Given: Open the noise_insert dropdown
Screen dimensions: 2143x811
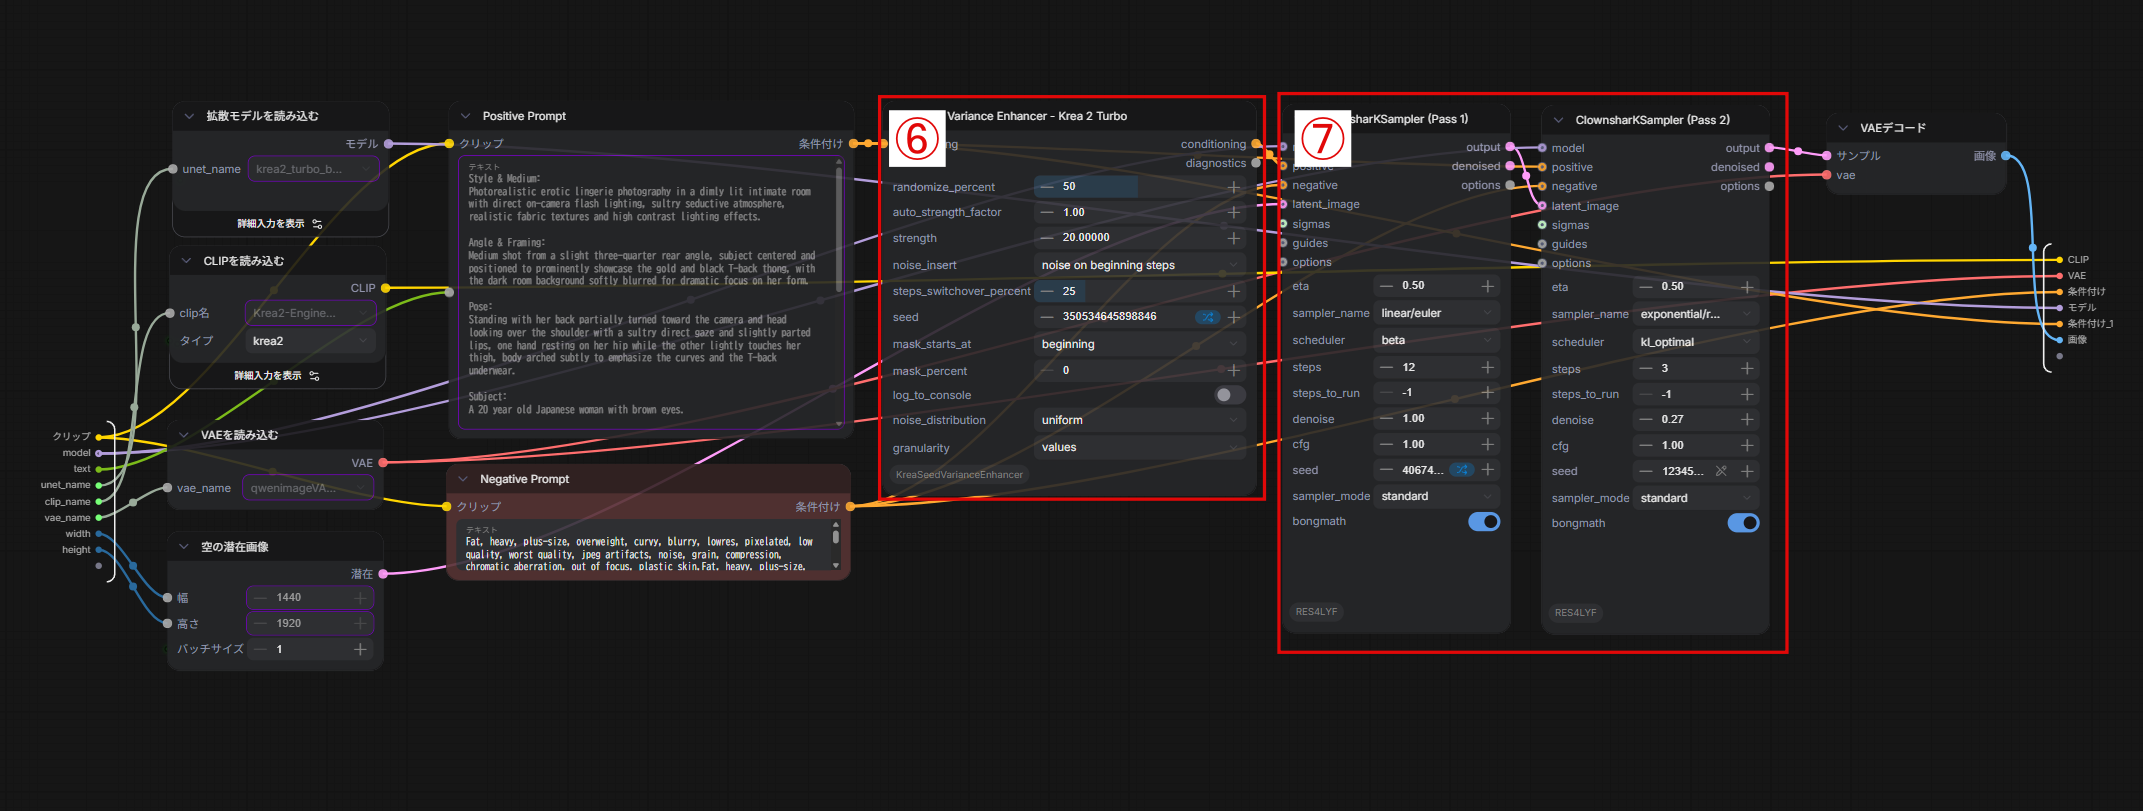Looking at the screenshot, I should [x=1139, y=265].
